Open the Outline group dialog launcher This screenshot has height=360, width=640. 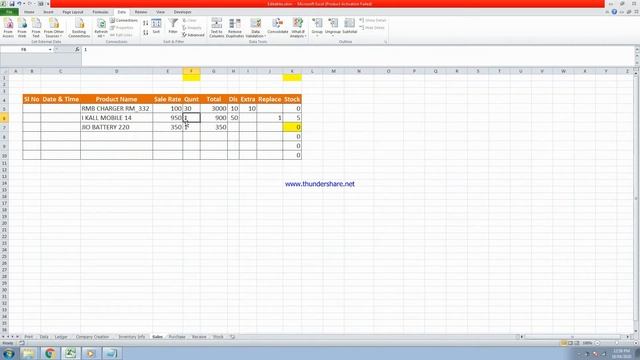point(385,42)
